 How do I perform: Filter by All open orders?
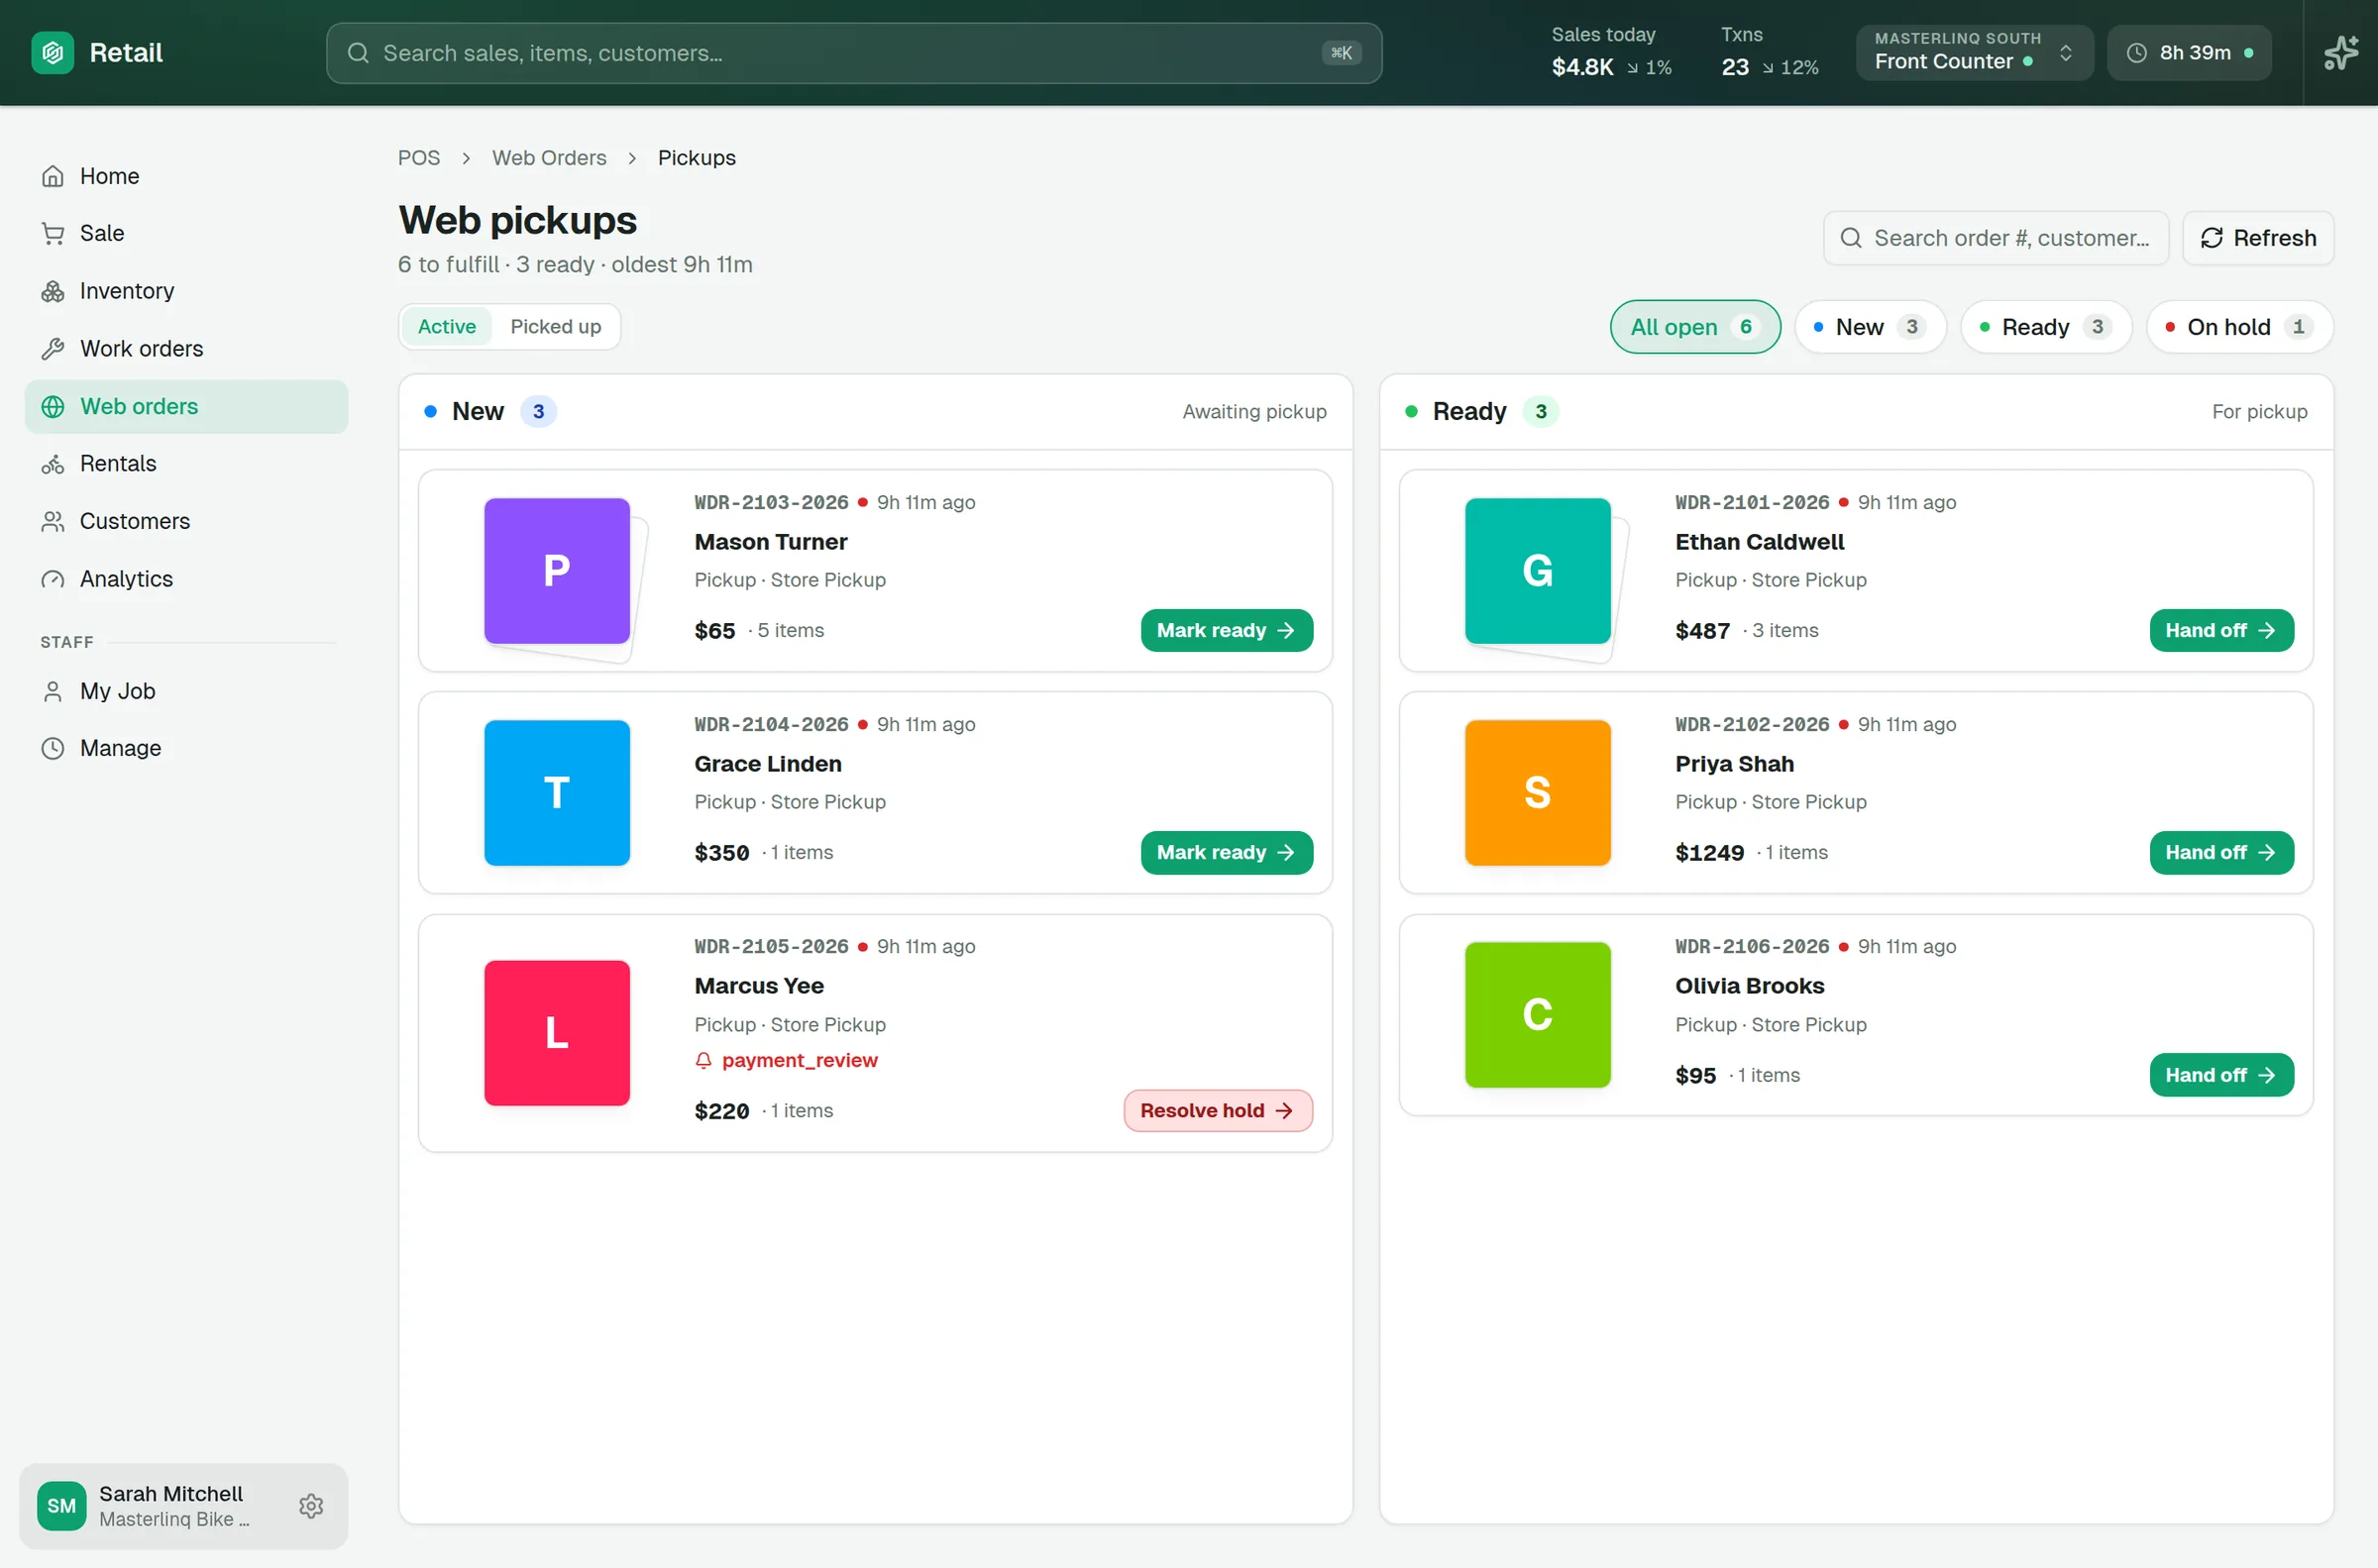click(1694, 327)
